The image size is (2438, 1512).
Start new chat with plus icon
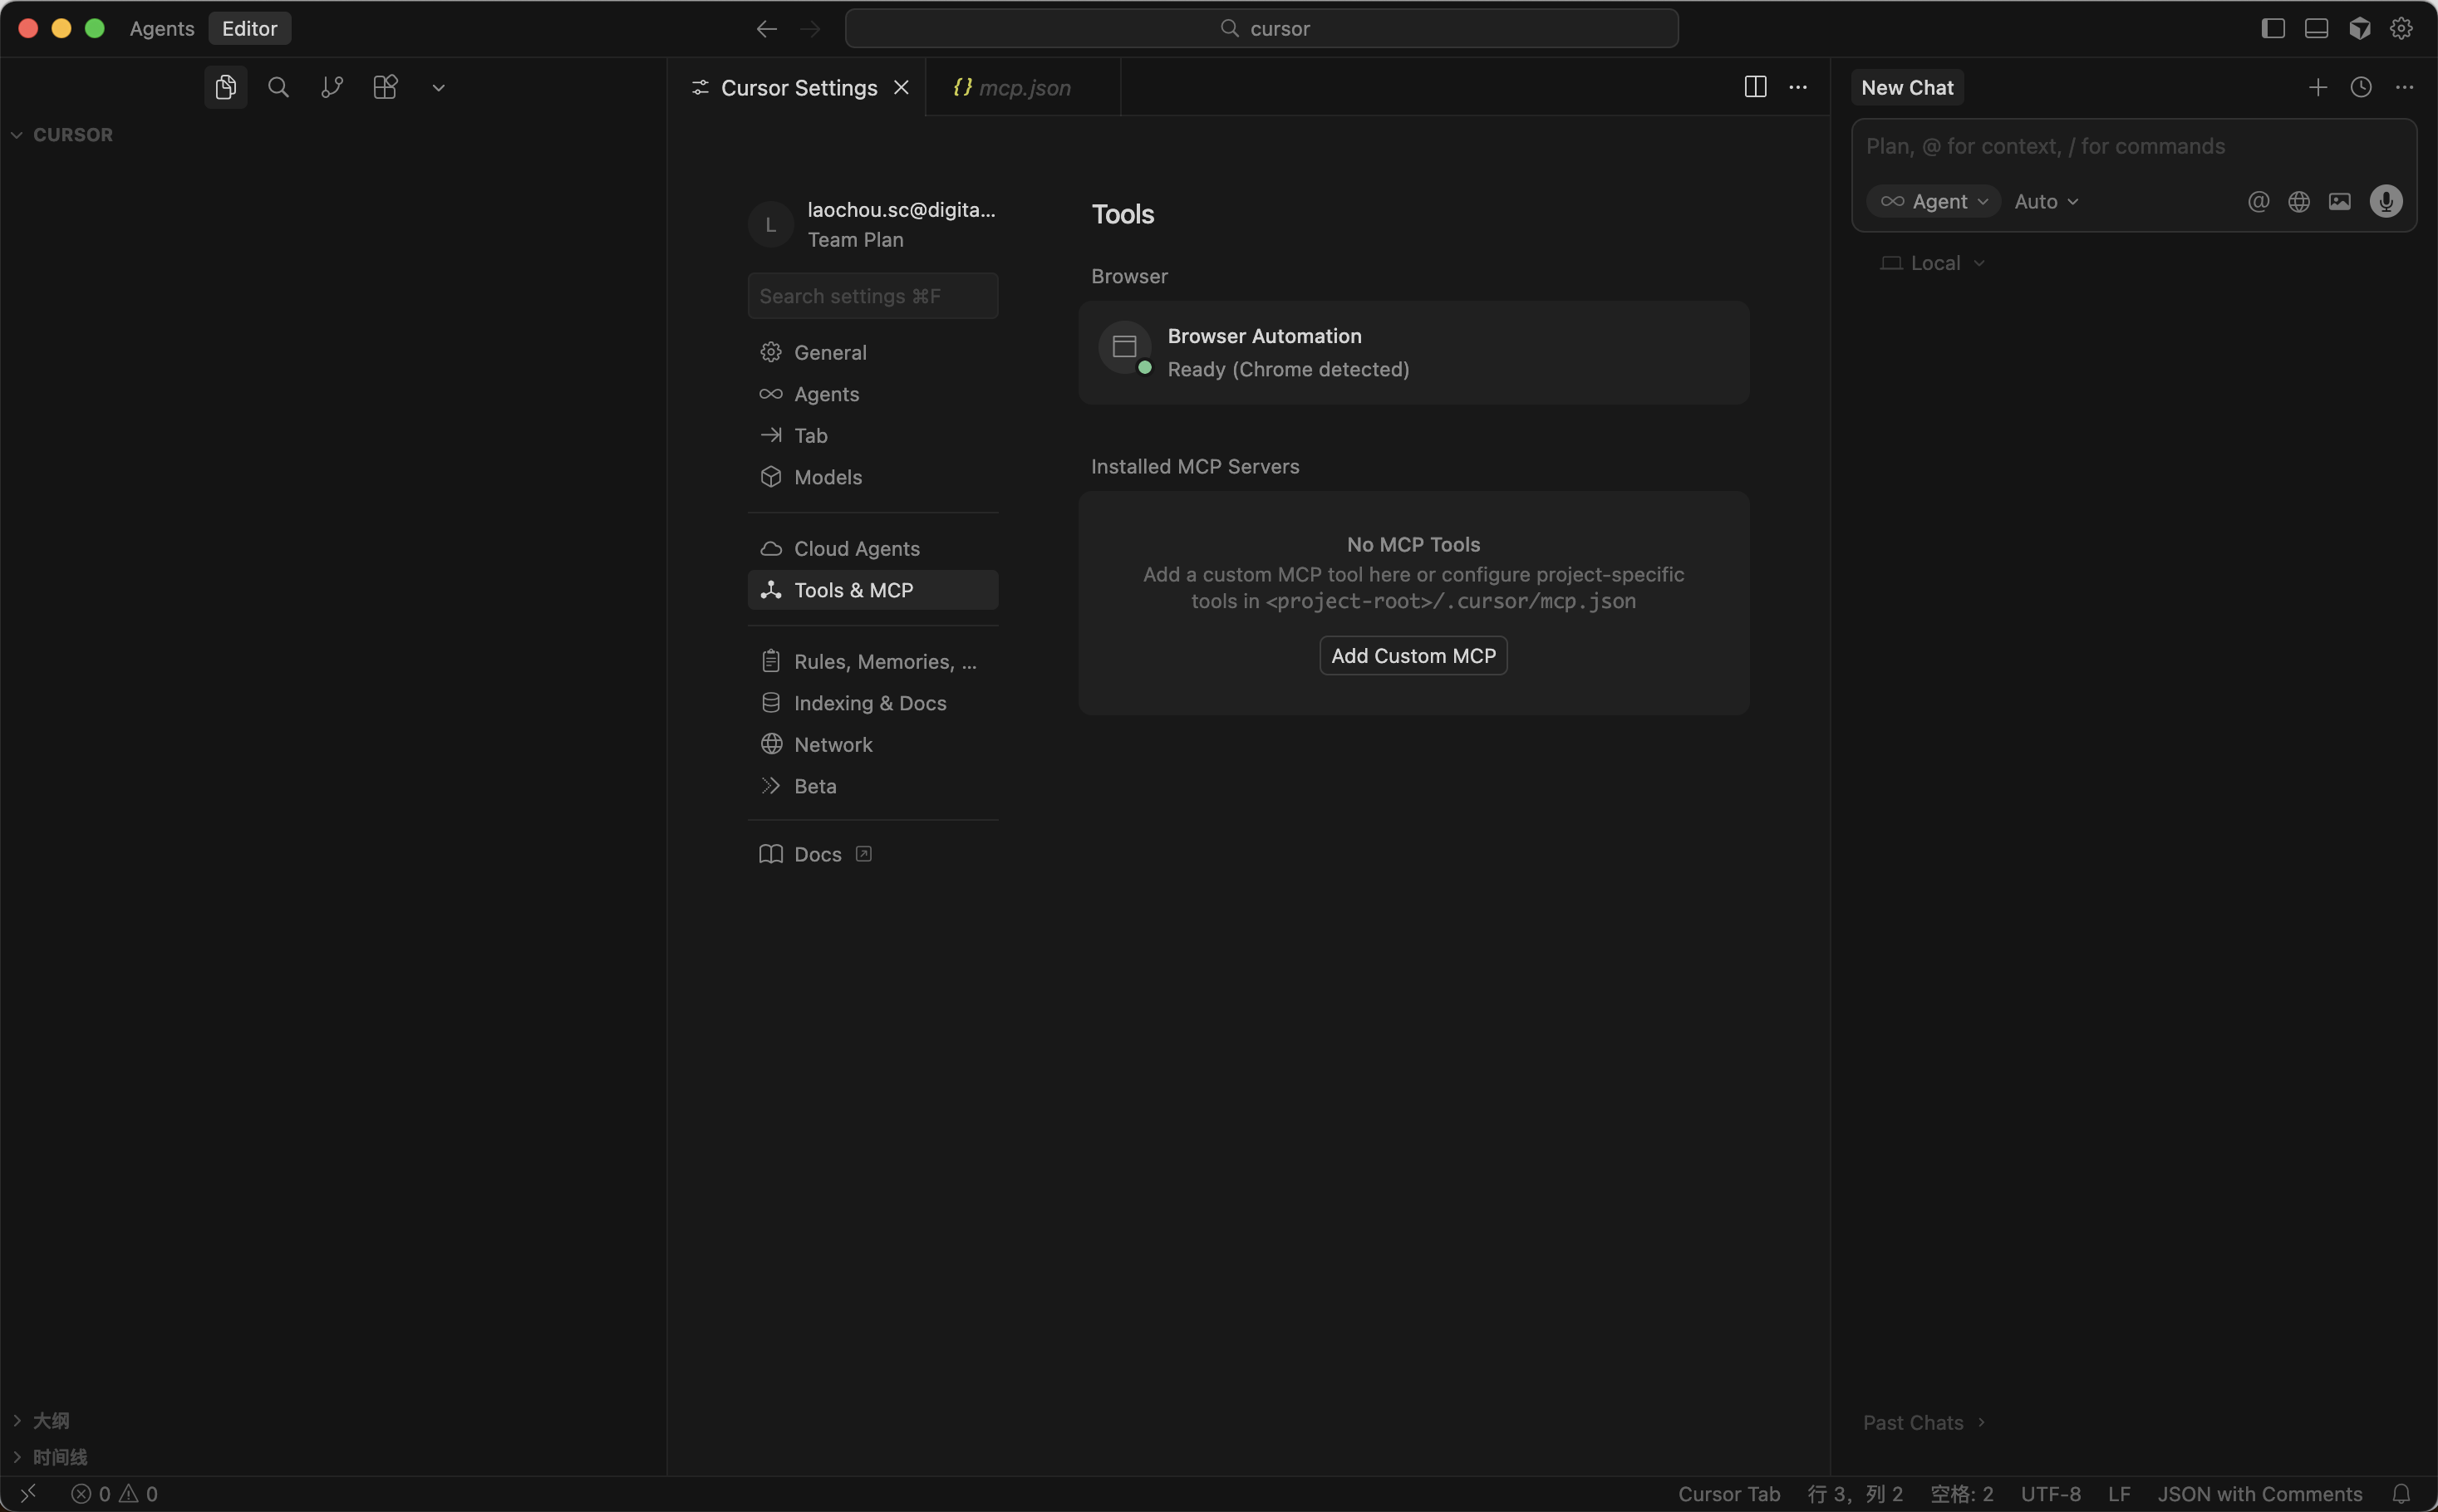2317,87
